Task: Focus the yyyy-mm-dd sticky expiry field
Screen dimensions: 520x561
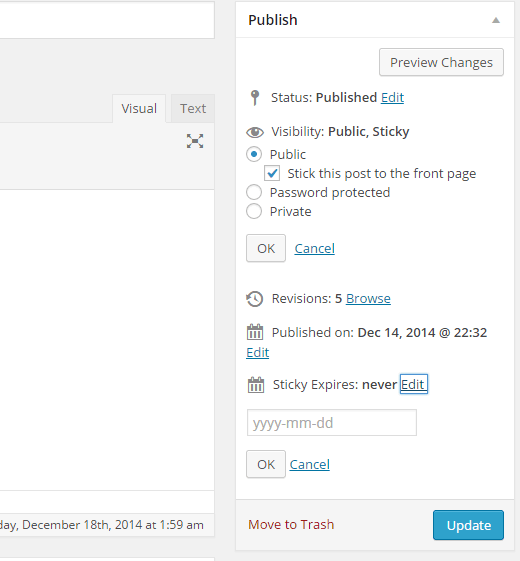Action: pos(332,423)
